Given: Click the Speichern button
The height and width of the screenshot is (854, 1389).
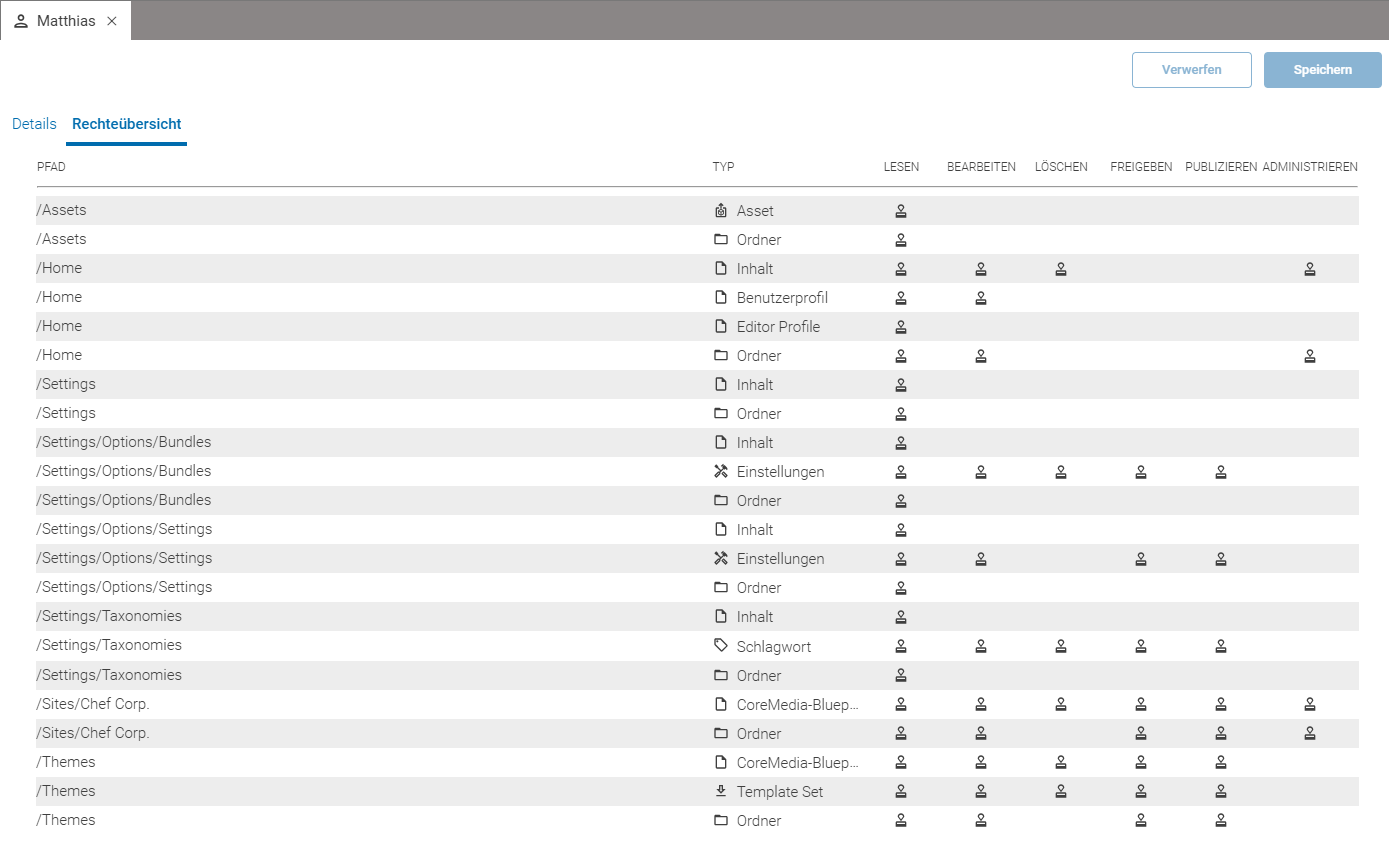Looking at the screenshot, I should 1323,70.
